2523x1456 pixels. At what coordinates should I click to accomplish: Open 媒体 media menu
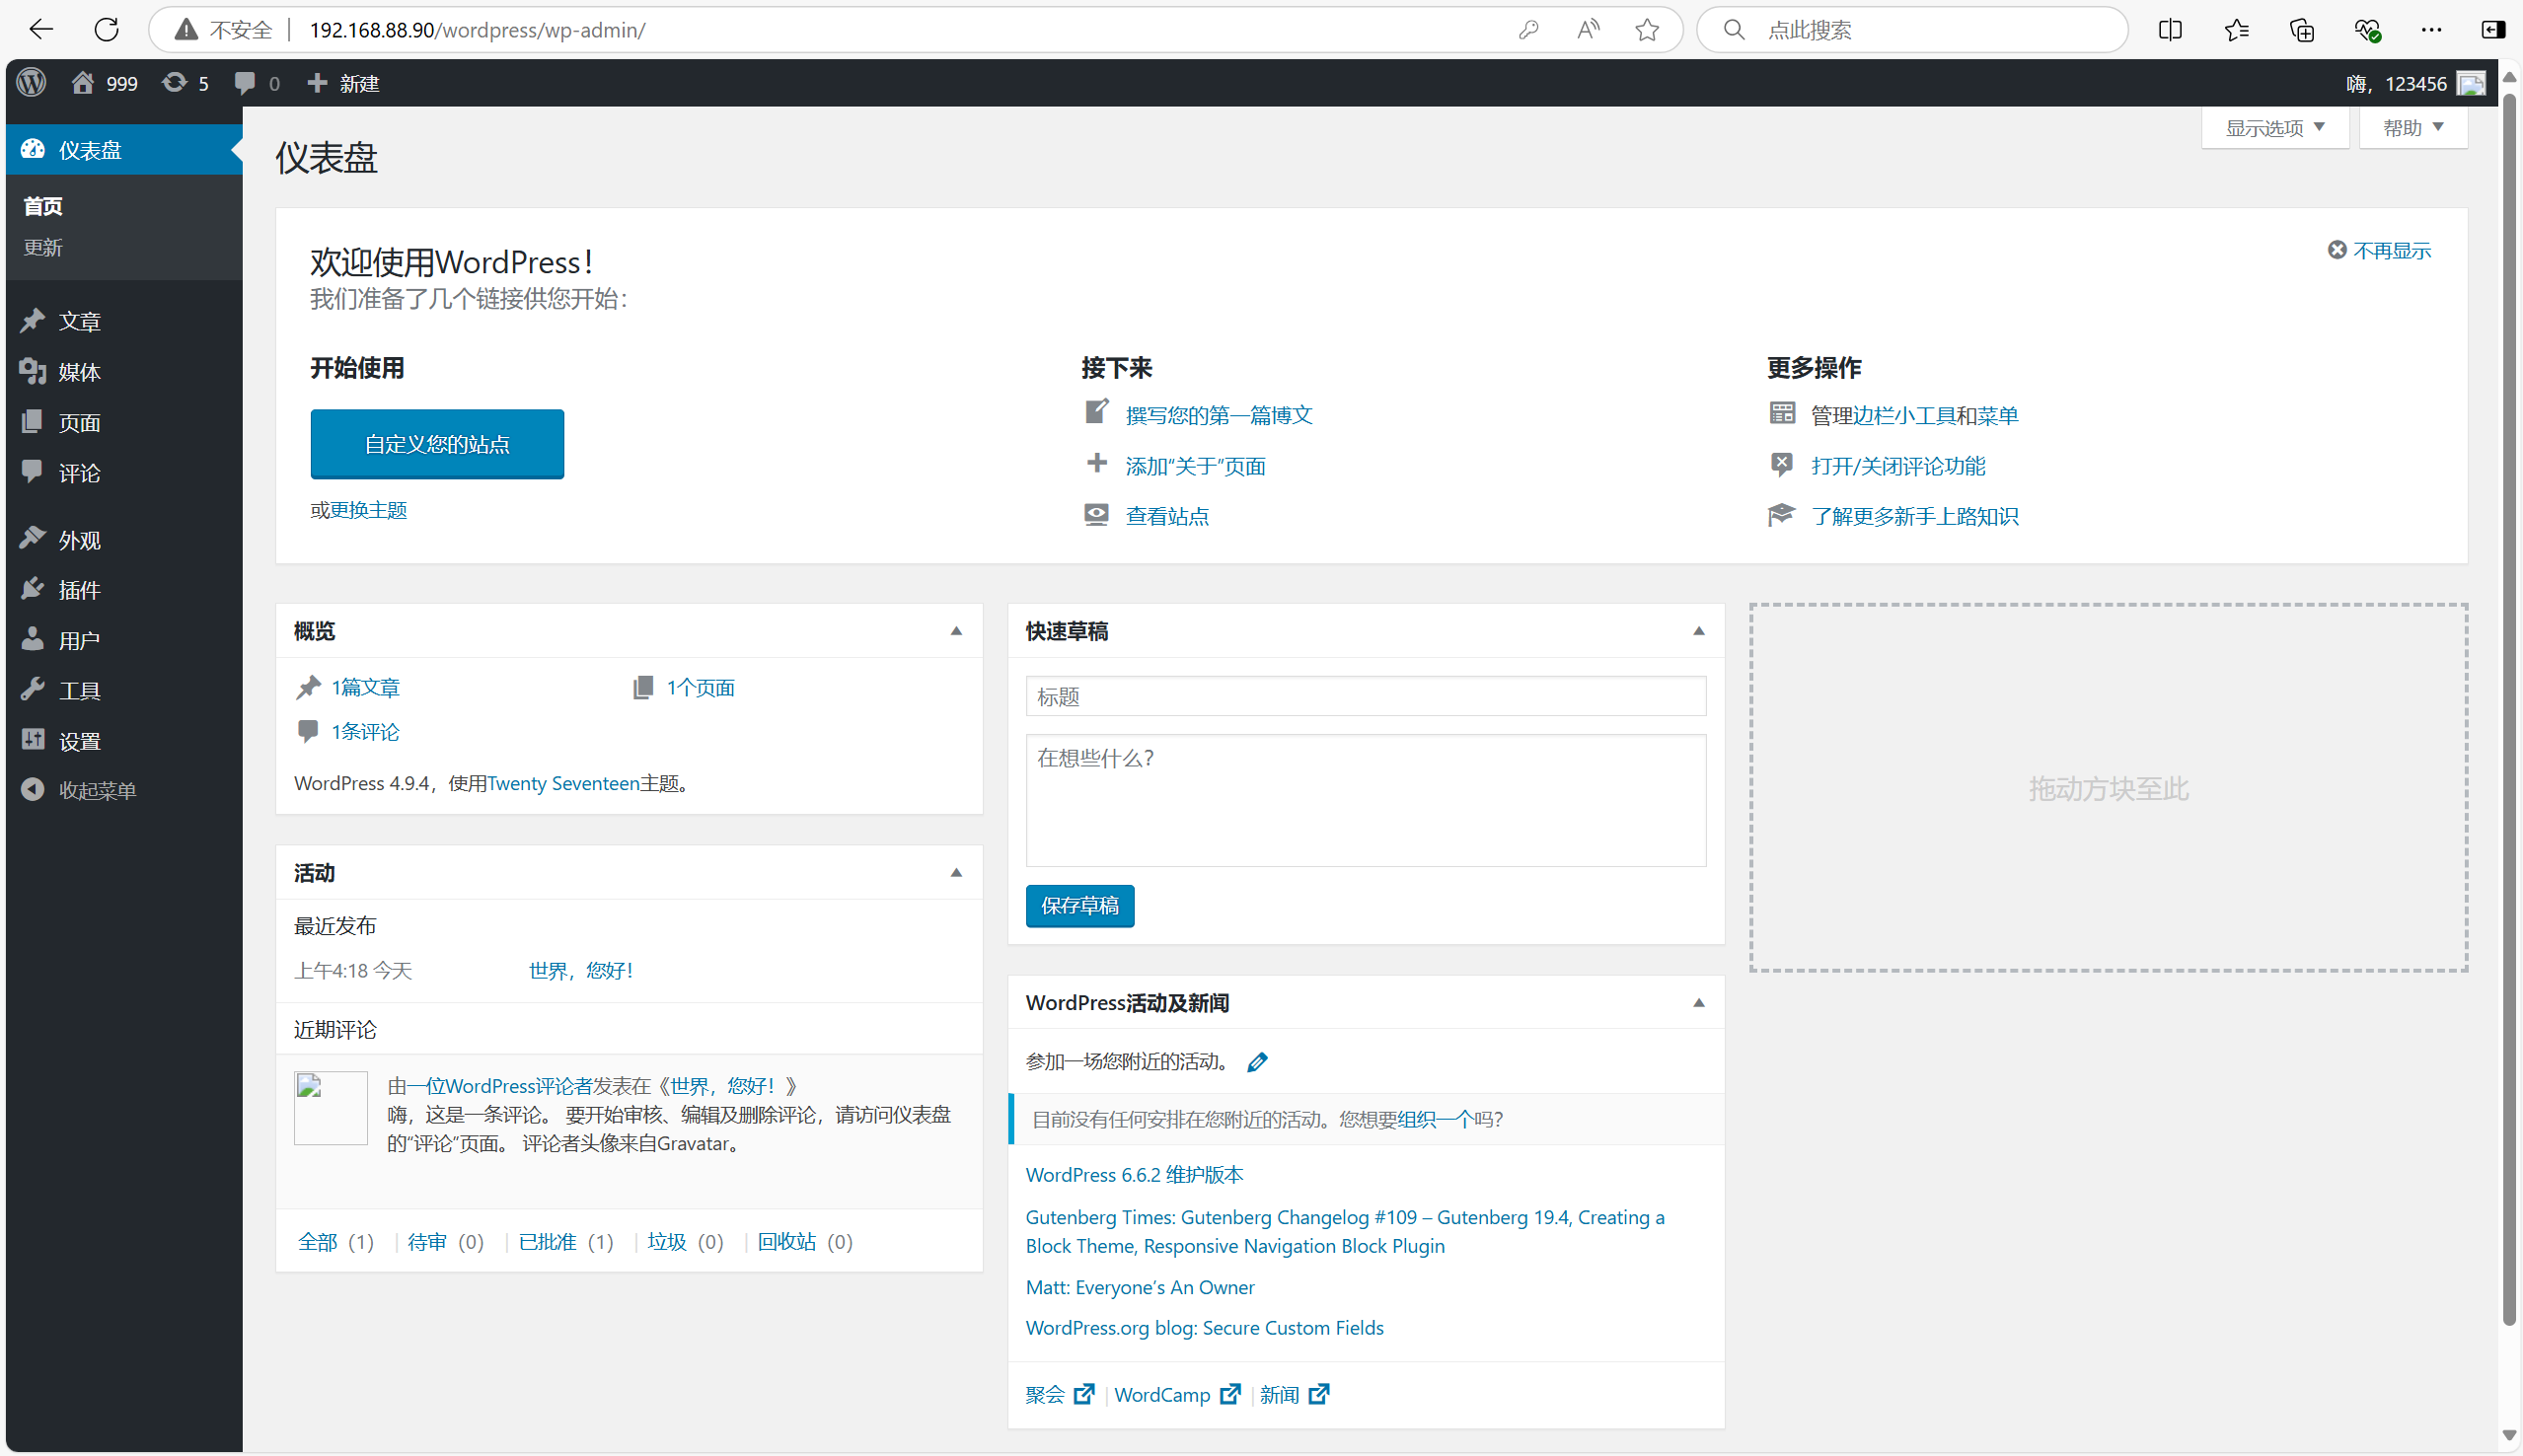[124, 372]
